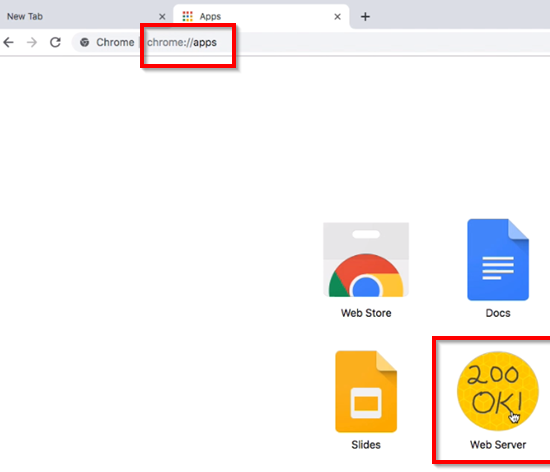Image resolution: width=550 pixels, height=472 pixels.
Task: Click the Chrome site info chip
Action: tap(107, 42)
